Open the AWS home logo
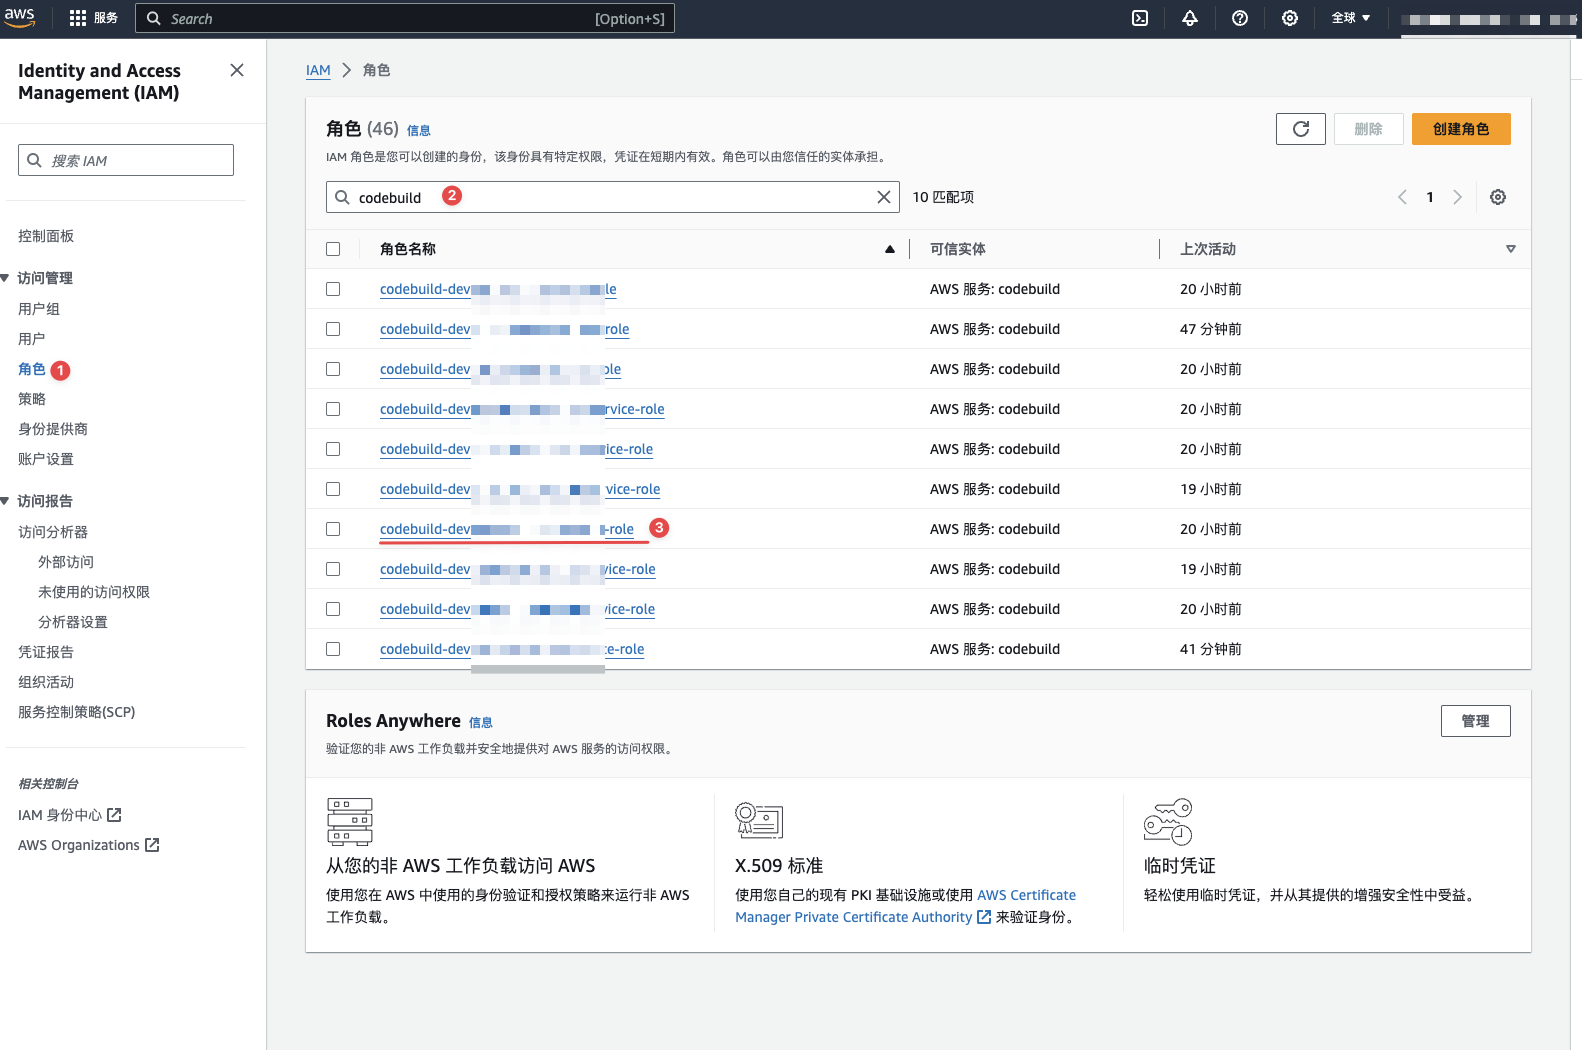1582x1050 pixels. 20,18
